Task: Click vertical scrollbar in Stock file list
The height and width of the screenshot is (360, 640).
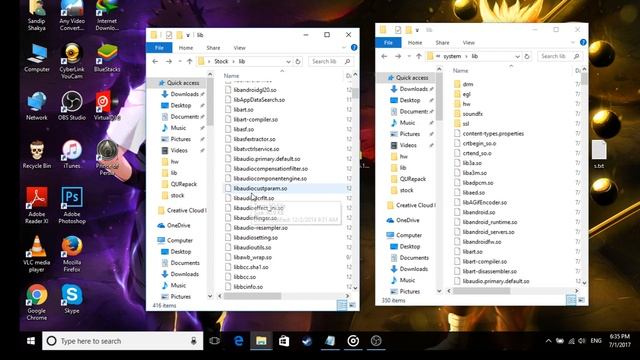Action: 355,93
